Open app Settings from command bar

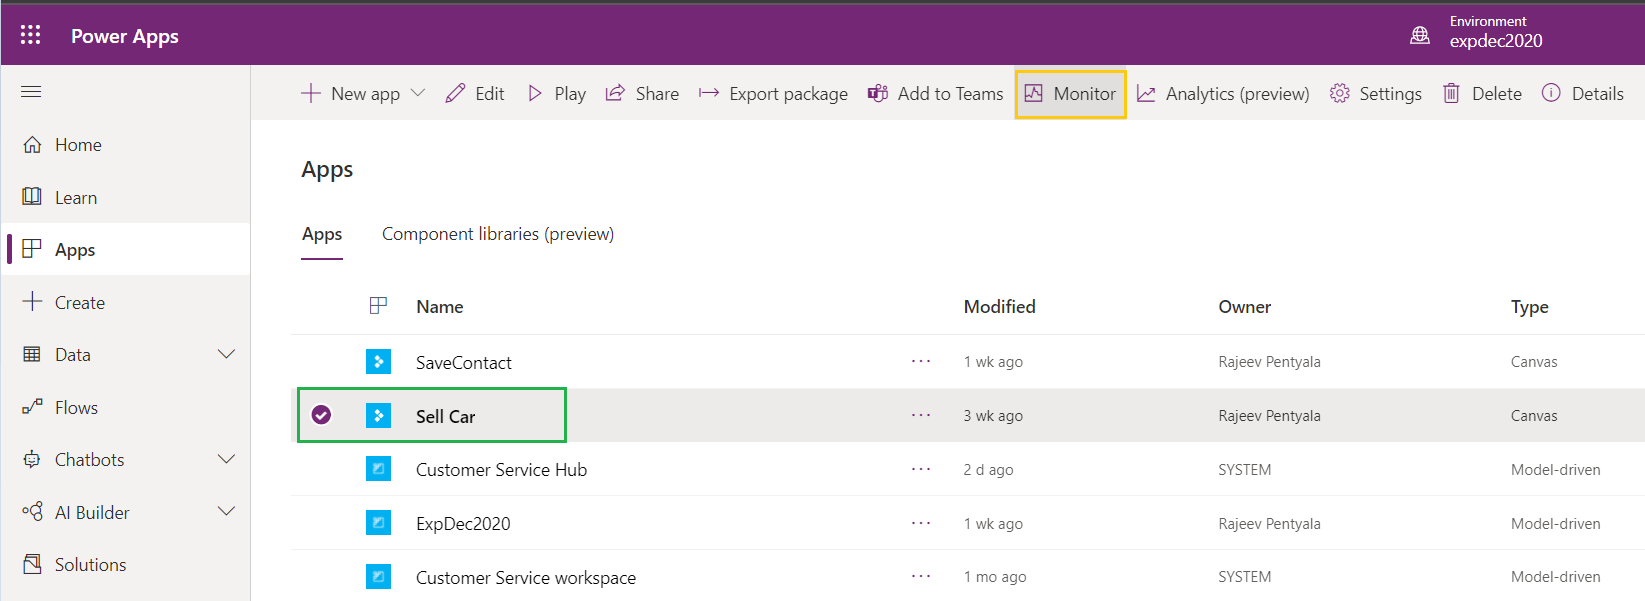1376,93
